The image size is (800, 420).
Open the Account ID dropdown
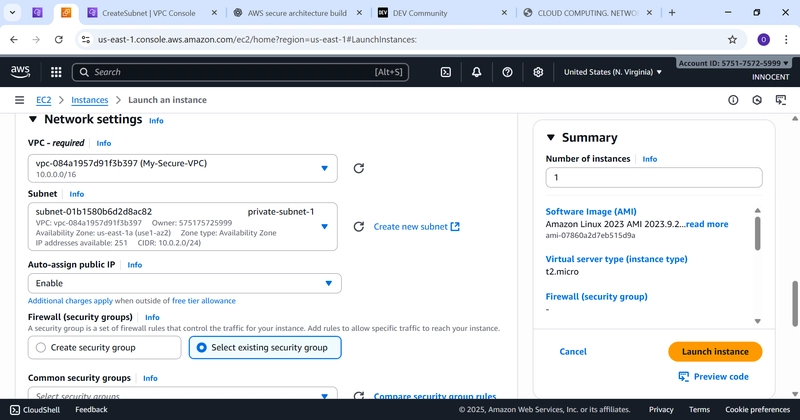point(733,63)
